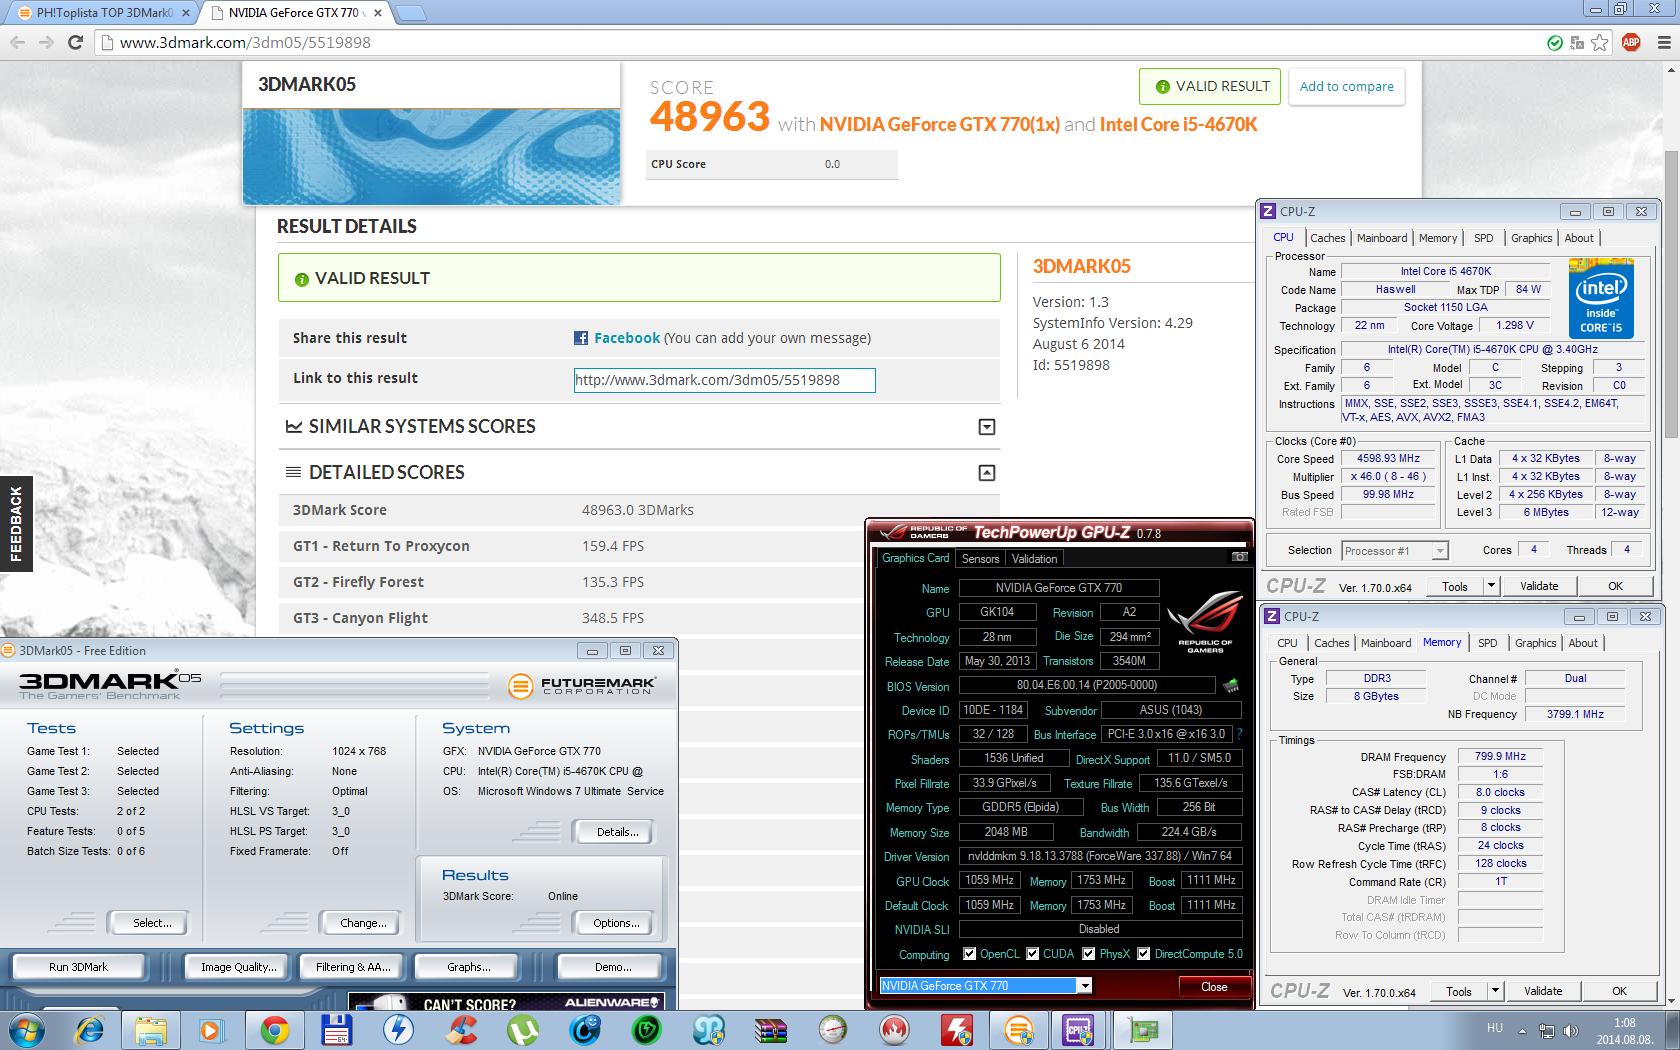The image size is (1680, 1050).
Task: Click the page vertical scrollbar
Action: [1671, 296]
